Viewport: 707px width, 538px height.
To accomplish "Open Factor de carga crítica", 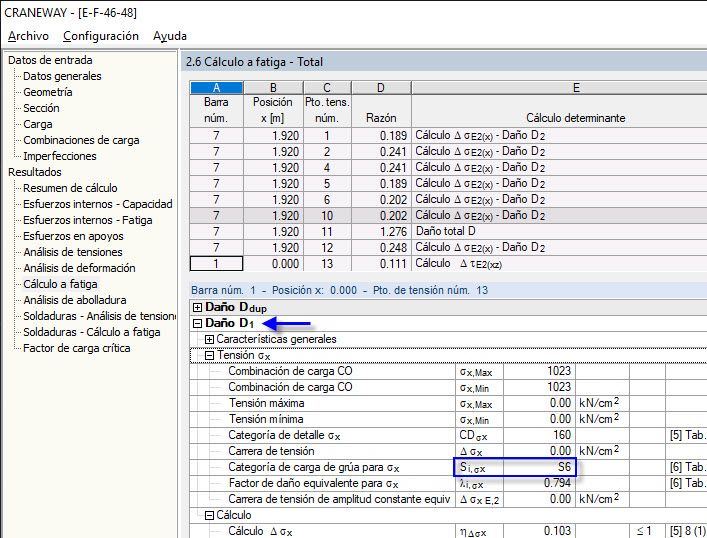I will point(77,348).
